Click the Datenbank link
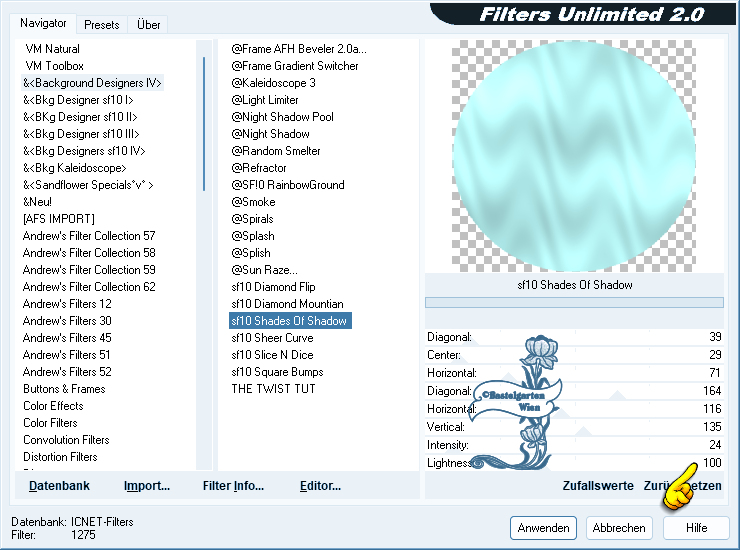 pos(59,486)
